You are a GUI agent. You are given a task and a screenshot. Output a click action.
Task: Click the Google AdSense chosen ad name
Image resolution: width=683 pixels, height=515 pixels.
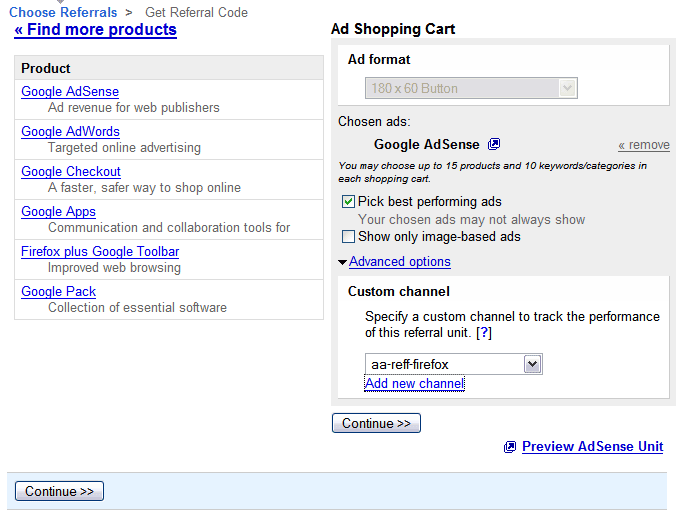coord(427,145)
